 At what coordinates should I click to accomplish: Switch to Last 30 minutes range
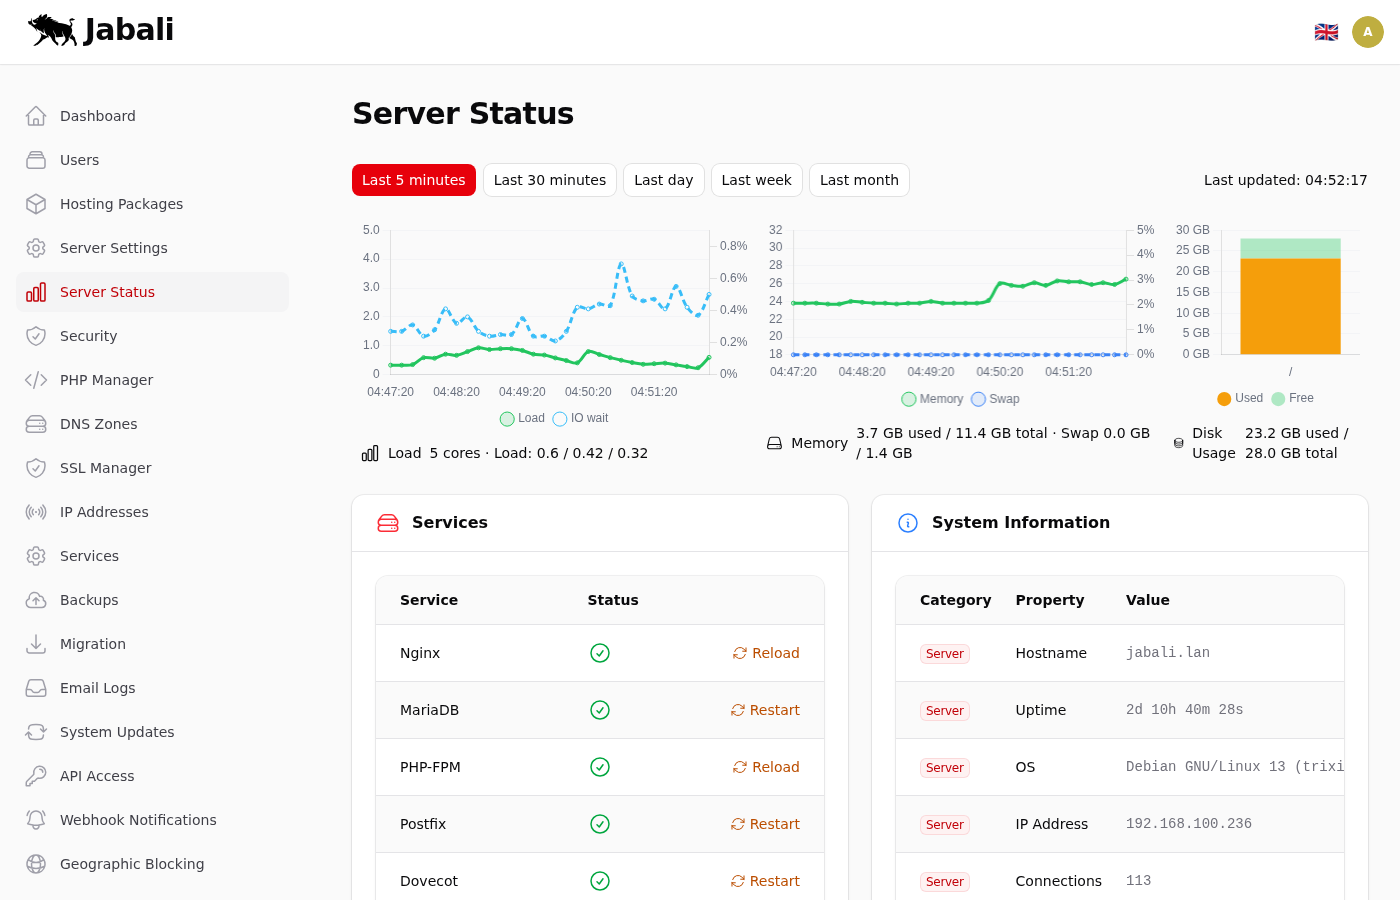pos(549,180)
